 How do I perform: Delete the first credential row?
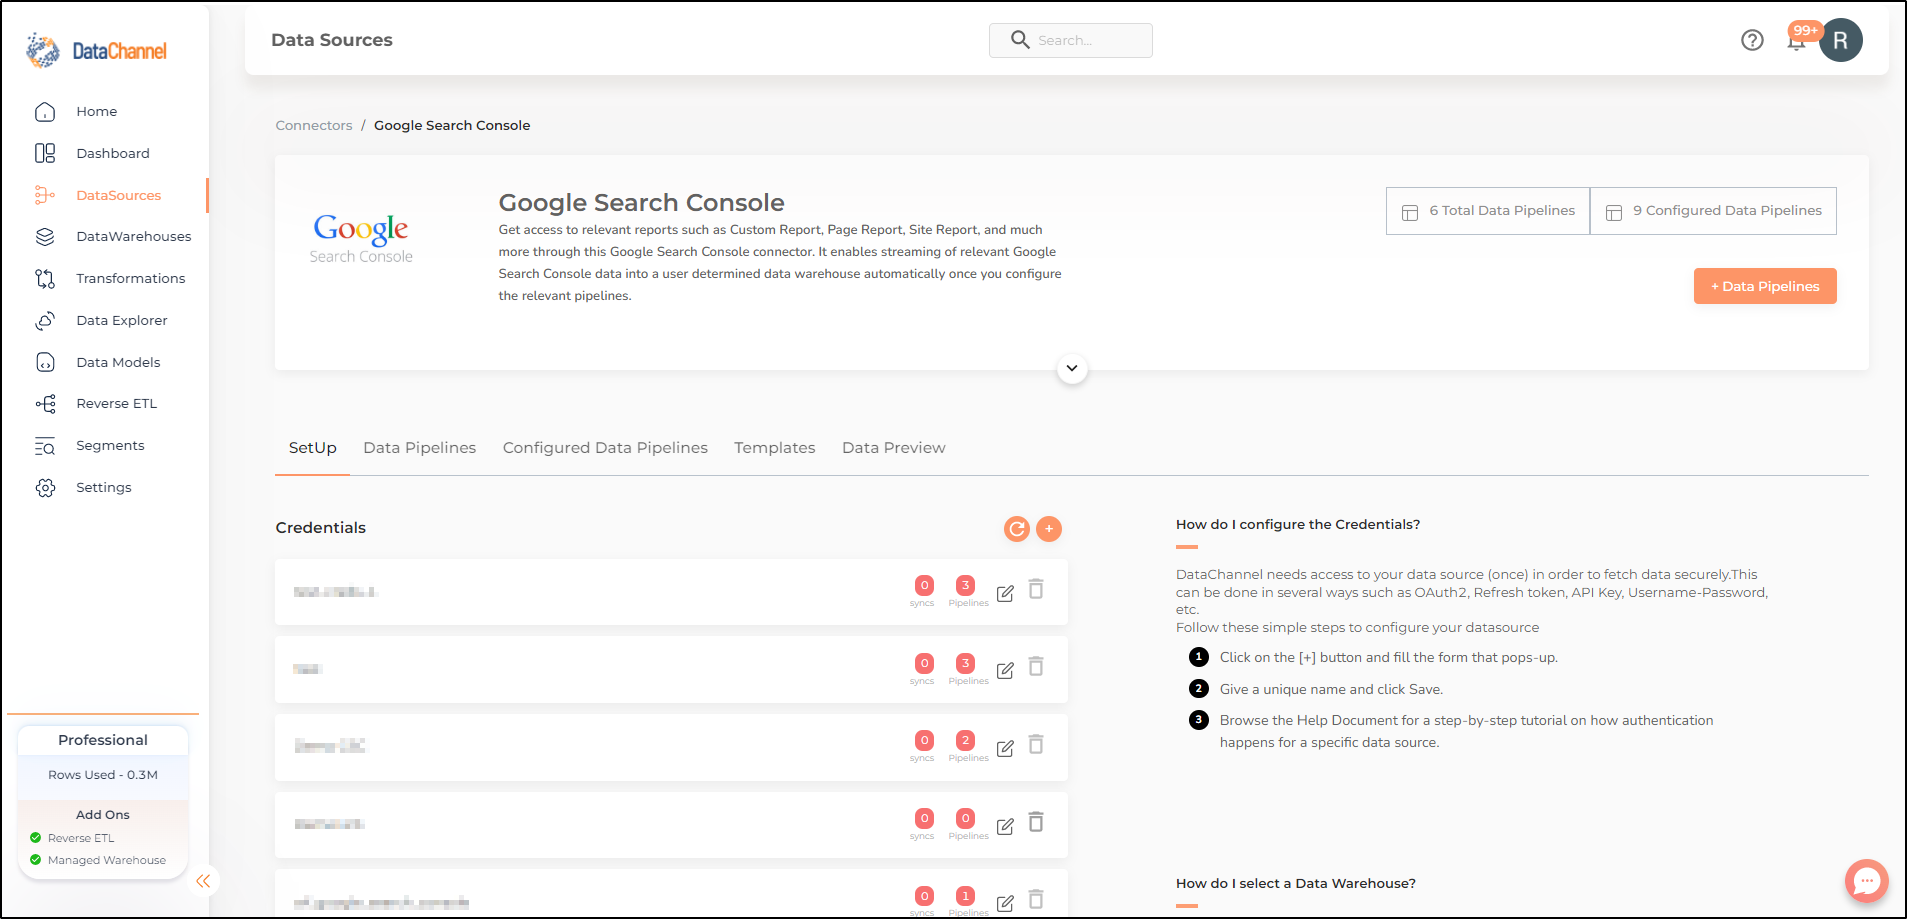[1036, 590]
